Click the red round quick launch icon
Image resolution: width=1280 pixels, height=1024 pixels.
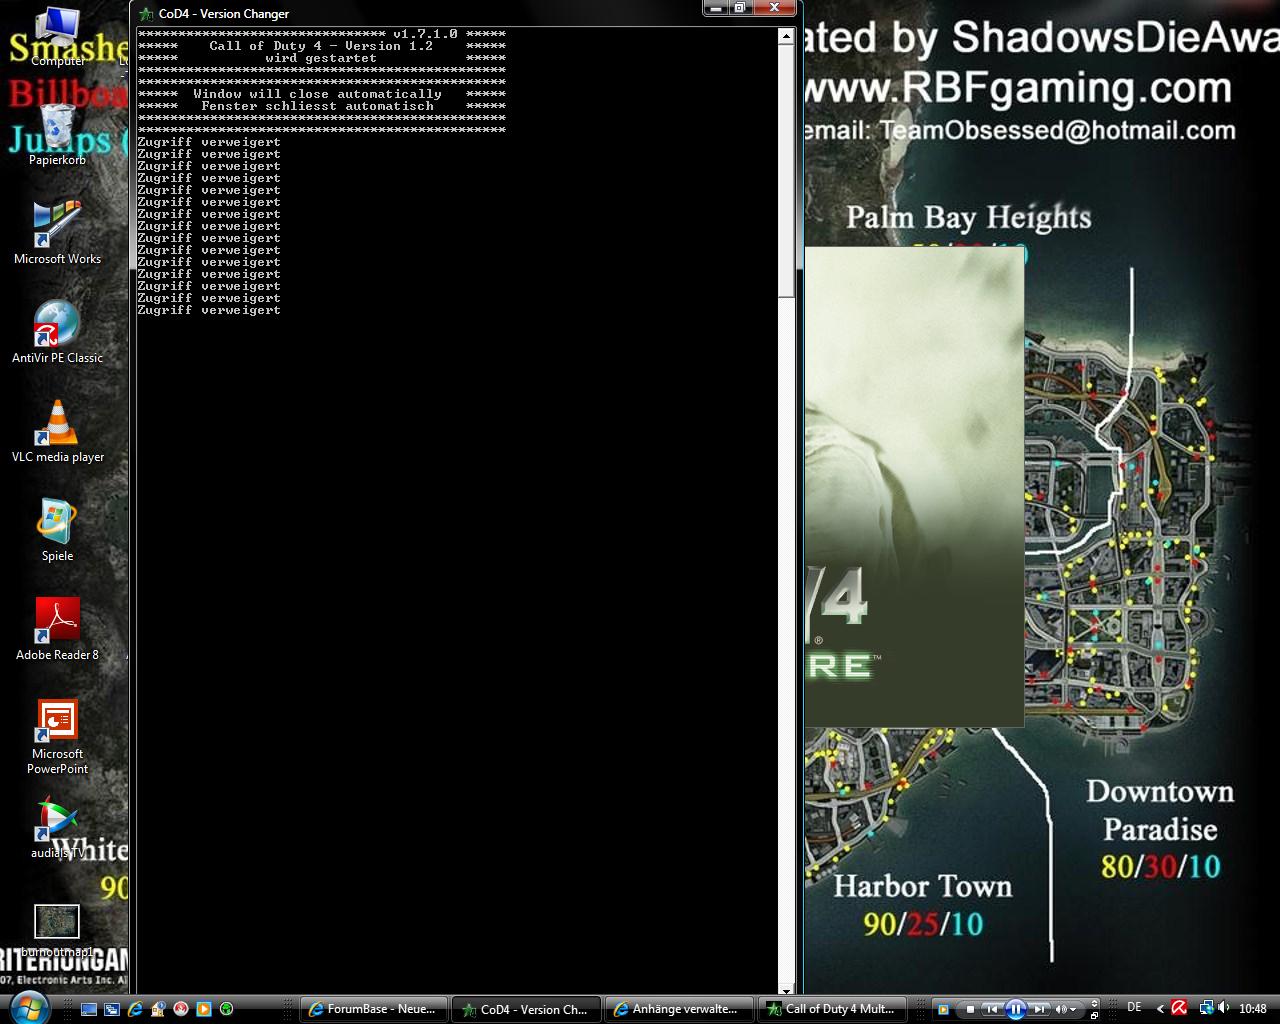181,1009
